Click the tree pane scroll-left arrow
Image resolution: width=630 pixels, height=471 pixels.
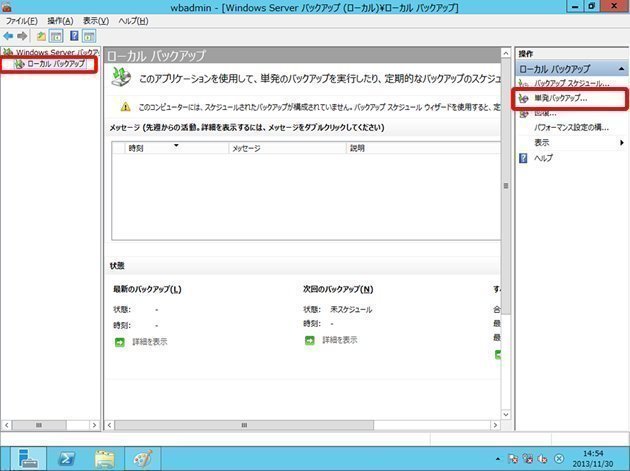(x=6, y=425)
